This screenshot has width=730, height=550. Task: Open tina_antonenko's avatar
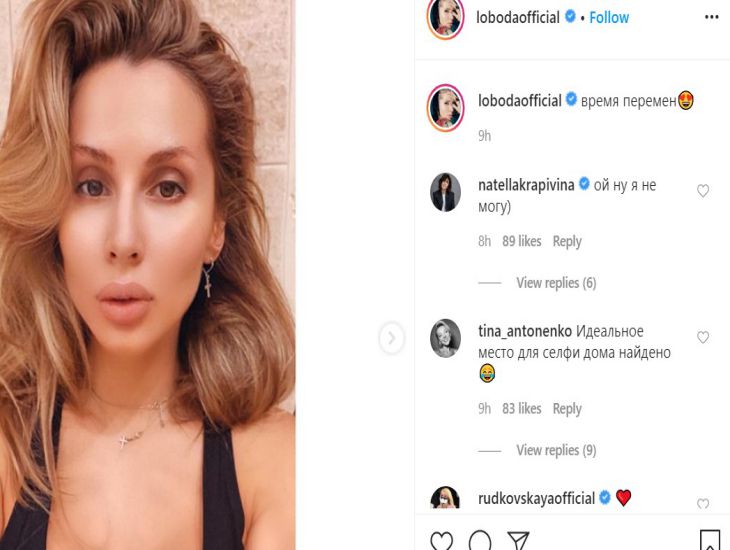tap(445, 338)
